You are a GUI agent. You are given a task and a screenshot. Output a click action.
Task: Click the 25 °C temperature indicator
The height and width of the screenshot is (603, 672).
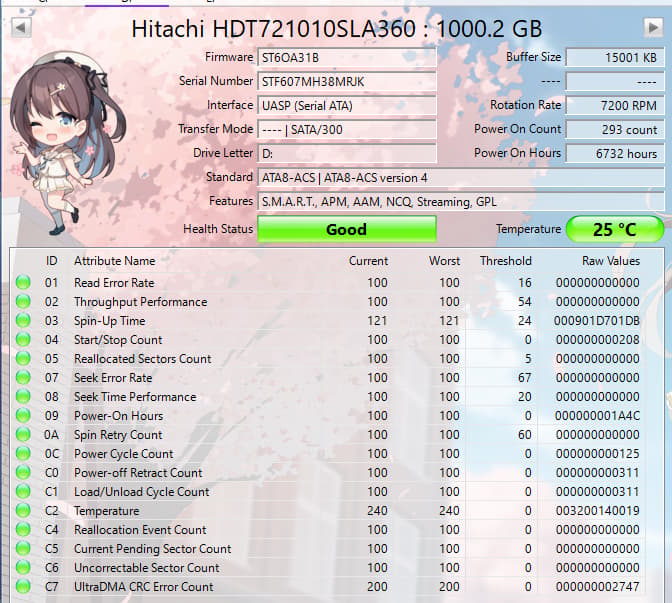[615, 229]
